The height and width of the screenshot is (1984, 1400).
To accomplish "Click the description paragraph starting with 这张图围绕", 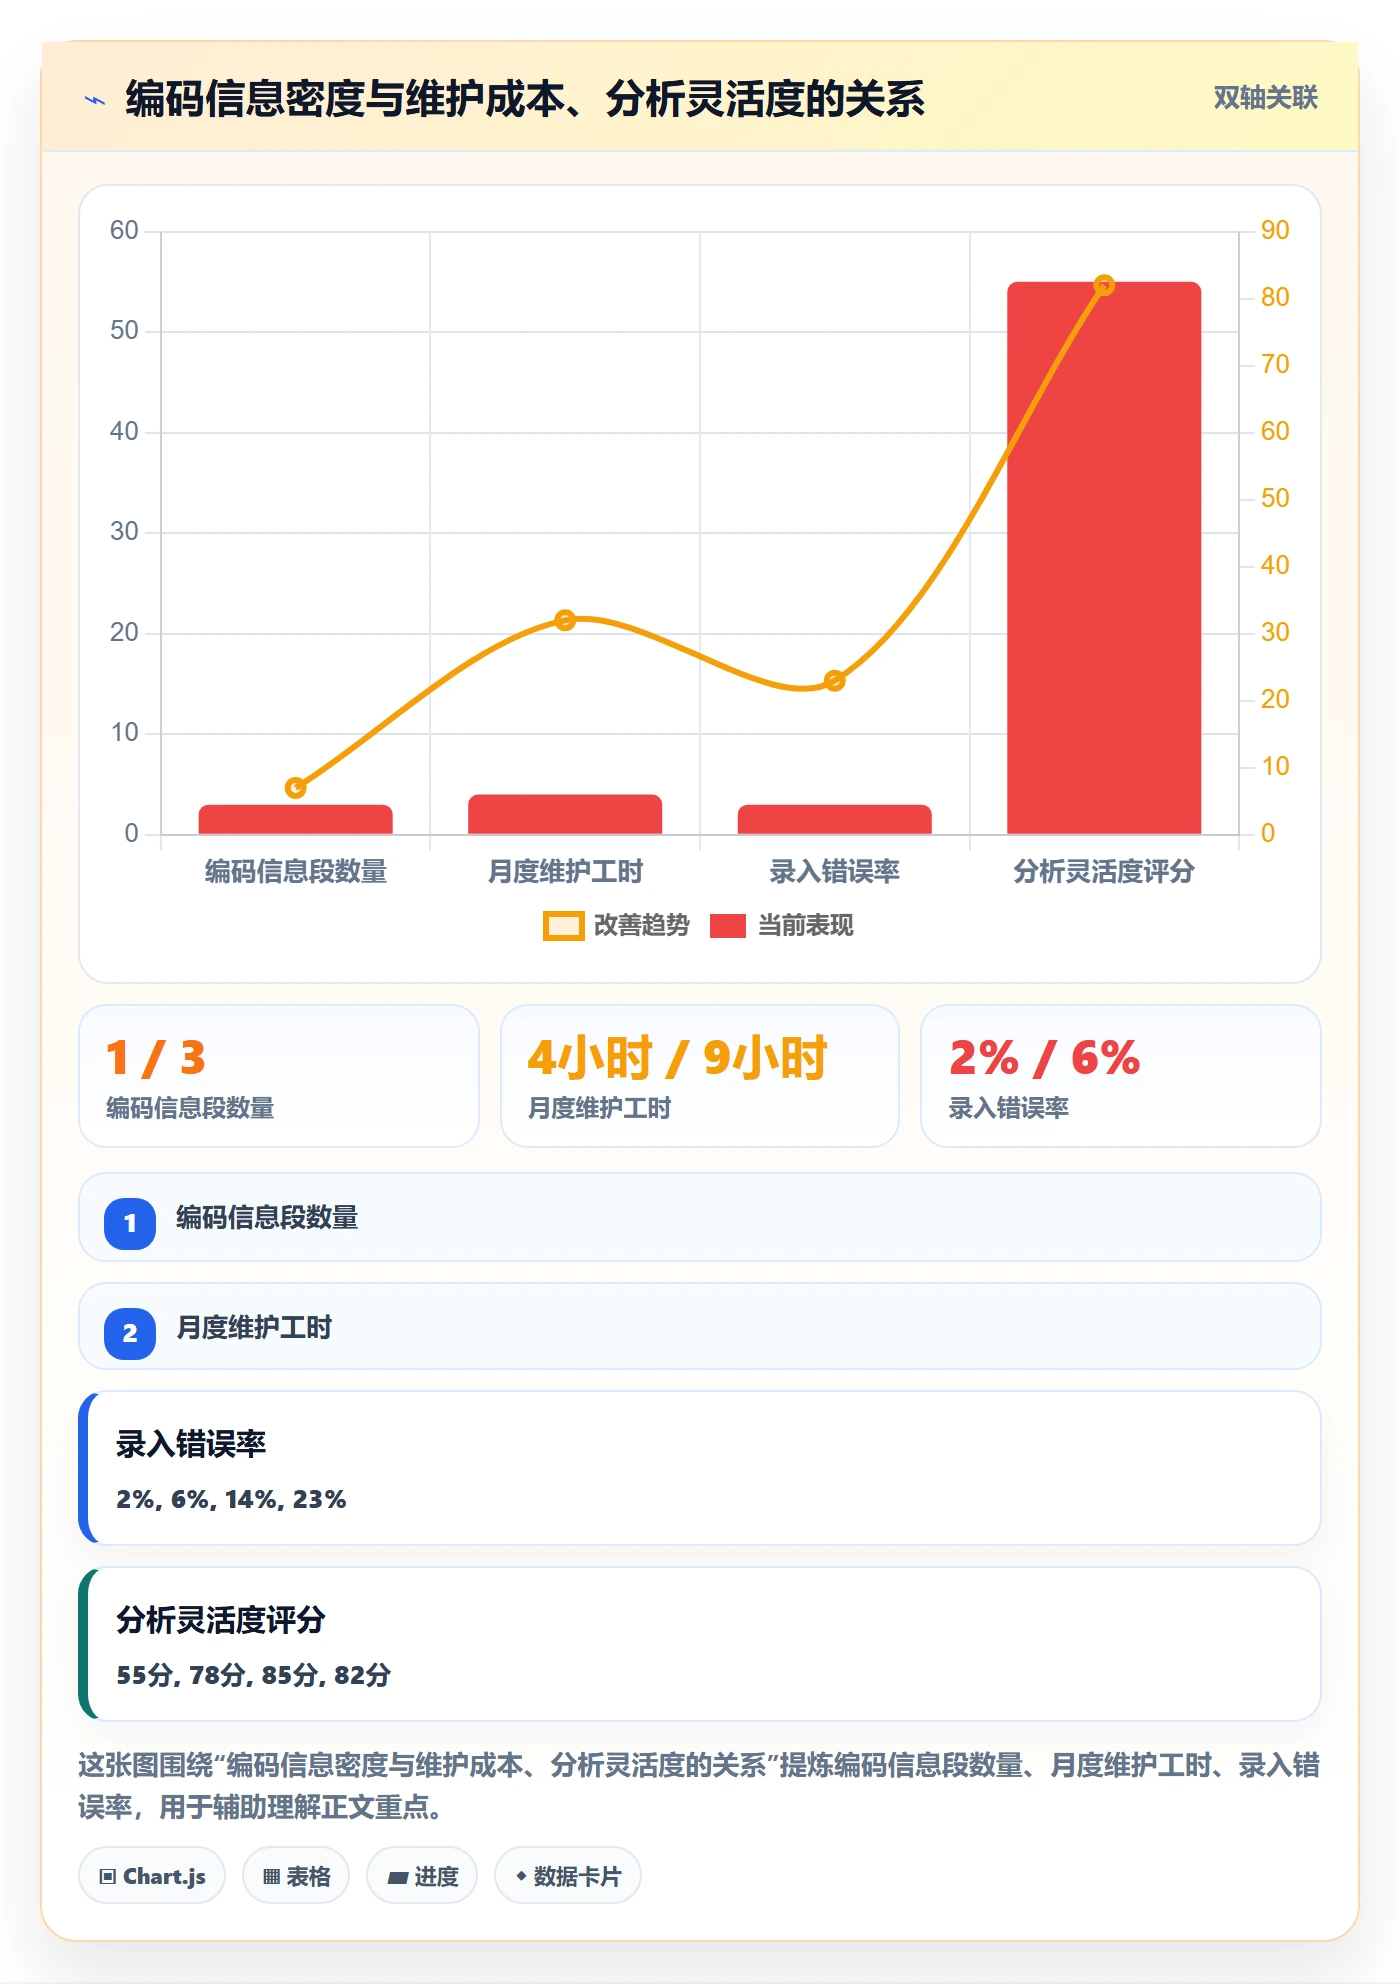I will click(x=699, y=1786).
